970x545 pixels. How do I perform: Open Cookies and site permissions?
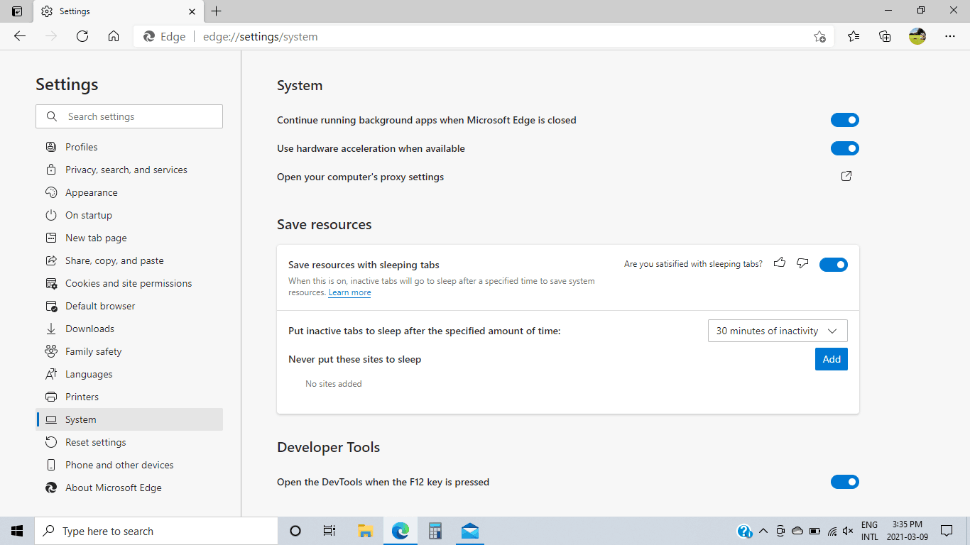129,283
